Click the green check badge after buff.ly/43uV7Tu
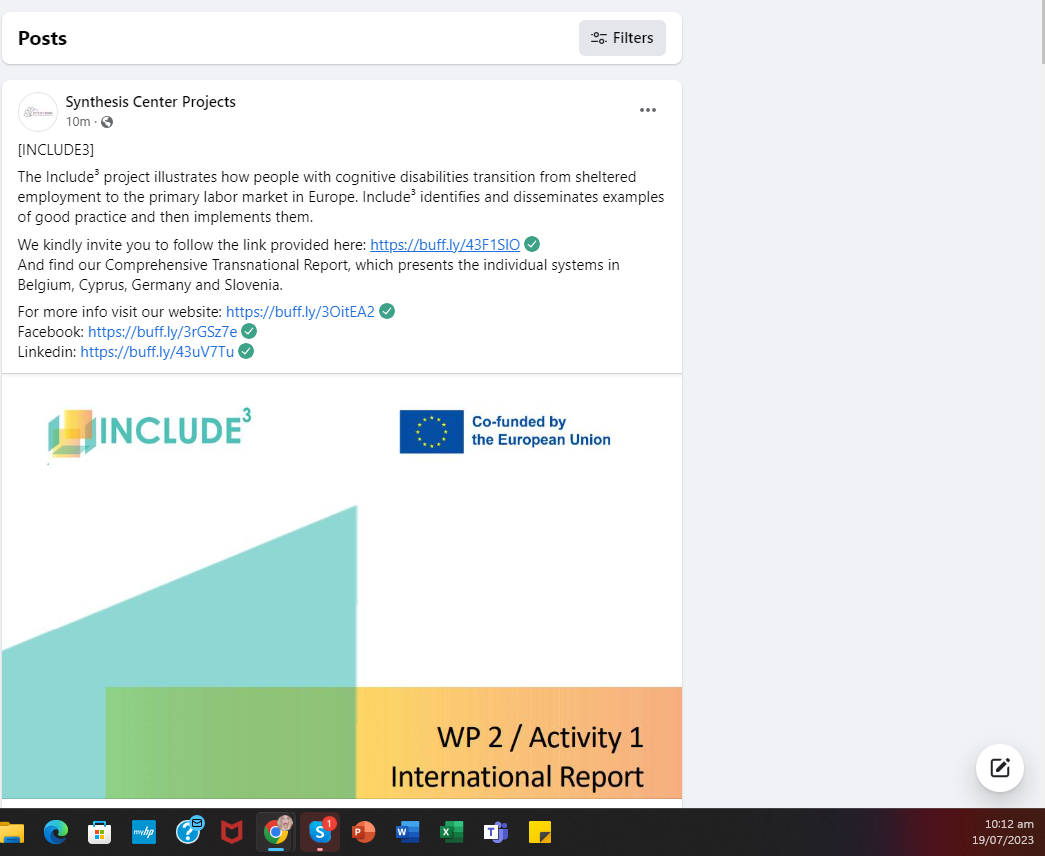The image size is (1045, 856). coord(246,351)
